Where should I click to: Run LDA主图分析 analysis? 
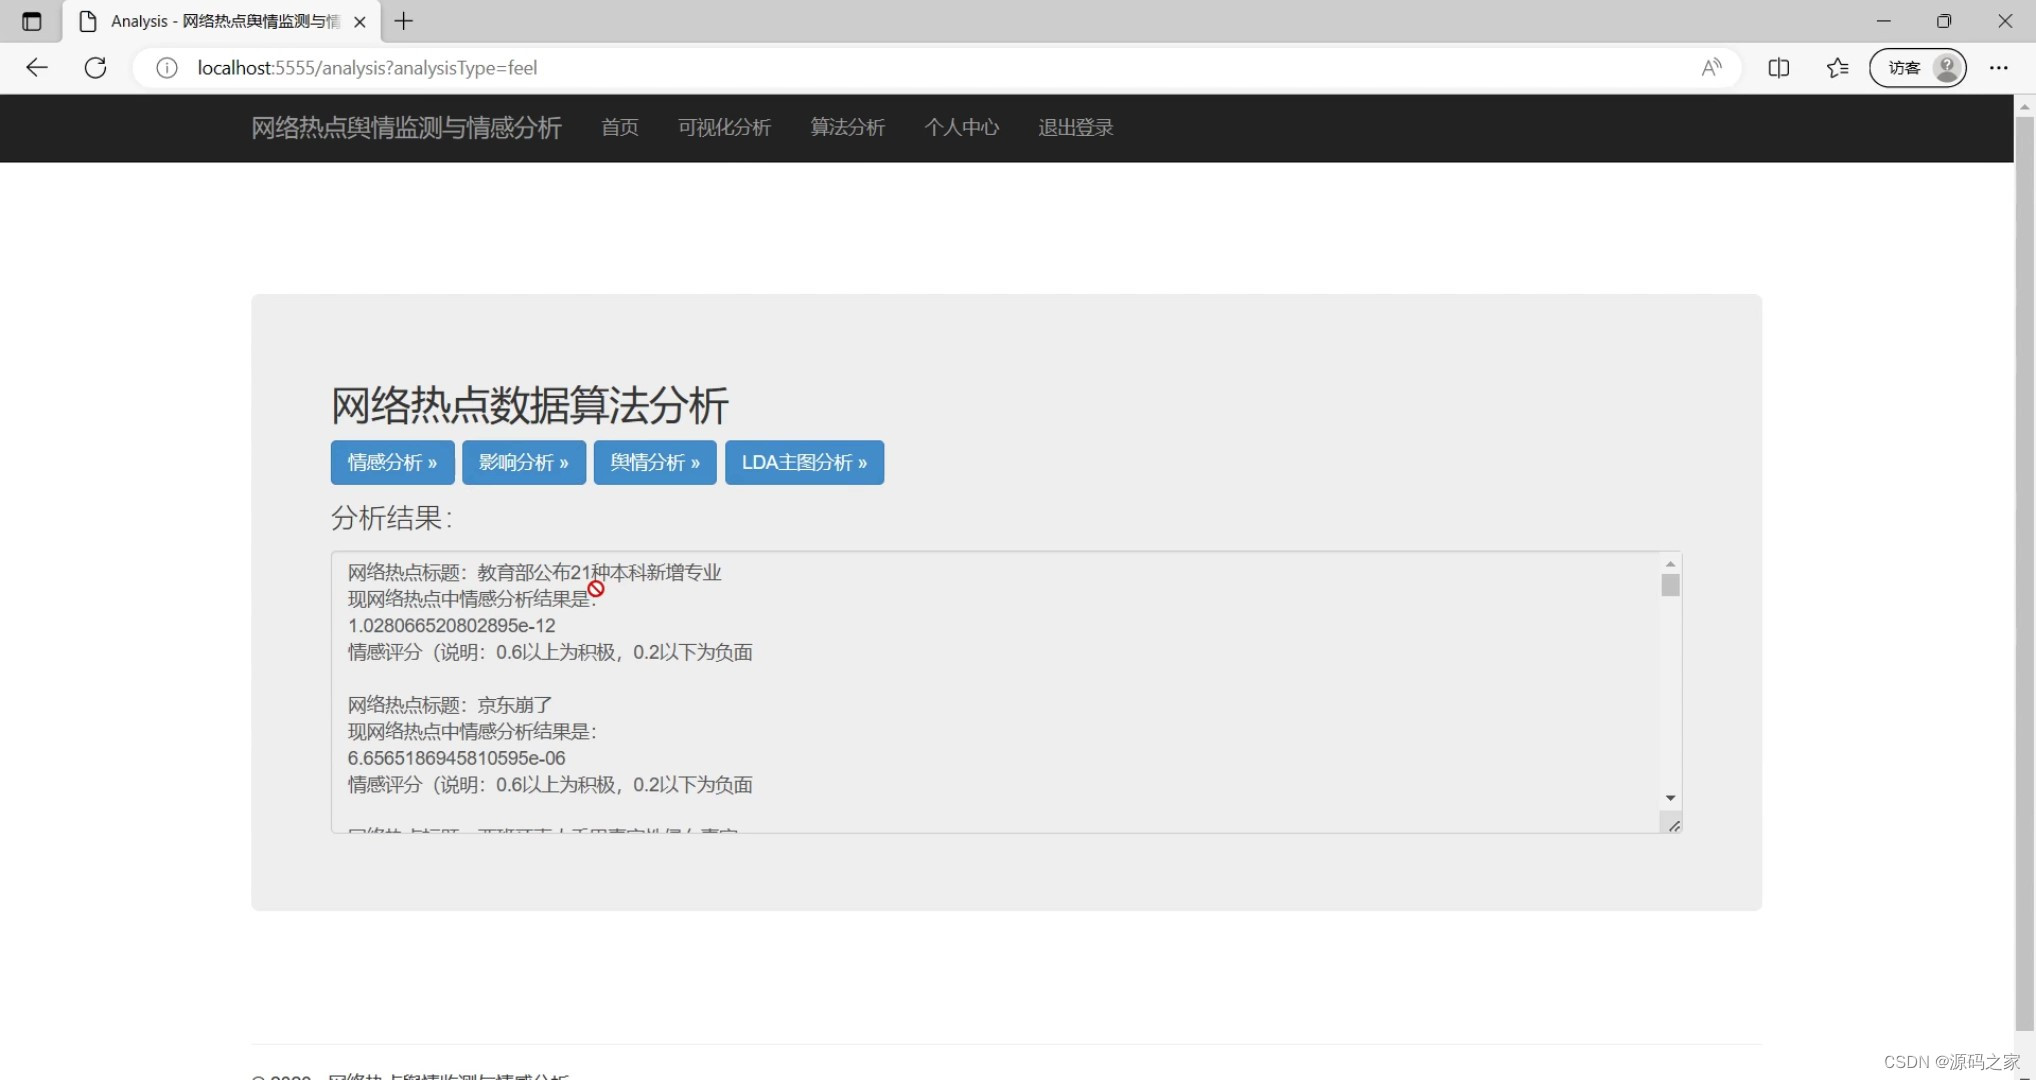[x=804, y=462]
